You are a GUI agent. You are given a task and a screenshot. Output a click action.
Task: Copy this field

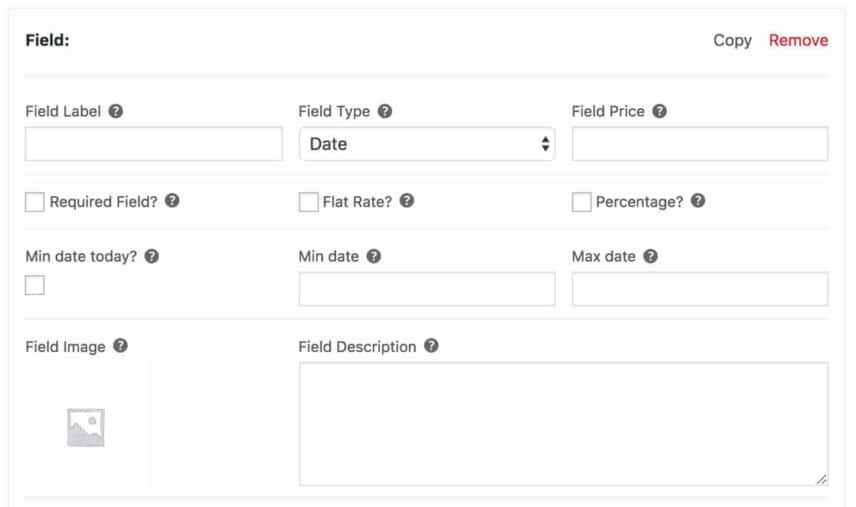(732, 40)
